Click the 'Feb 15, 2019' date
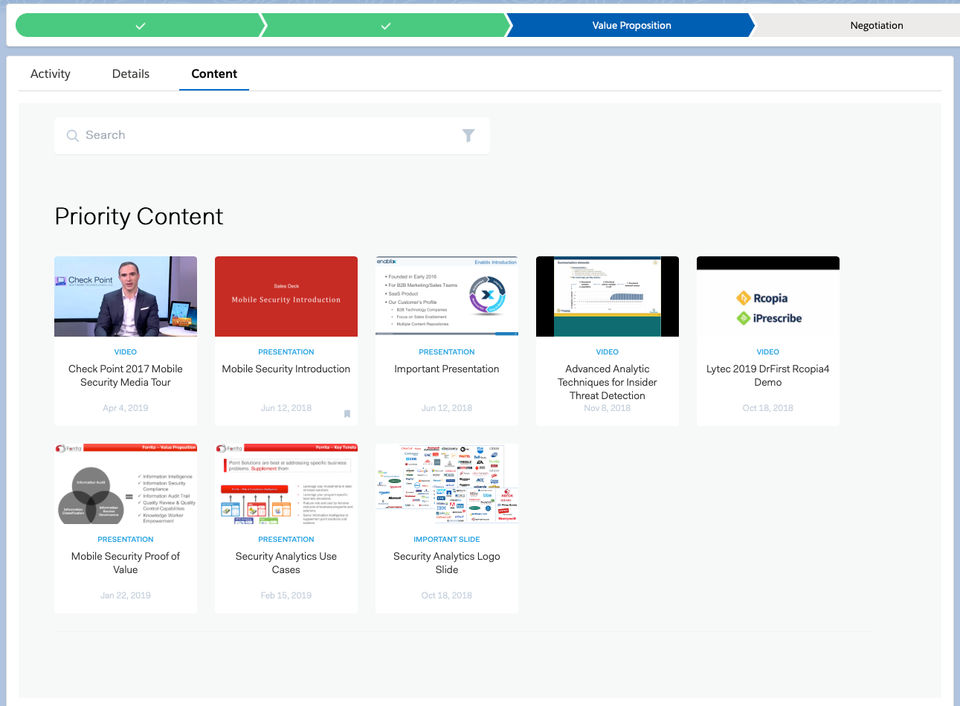960x706 pixels. point(286,595)
